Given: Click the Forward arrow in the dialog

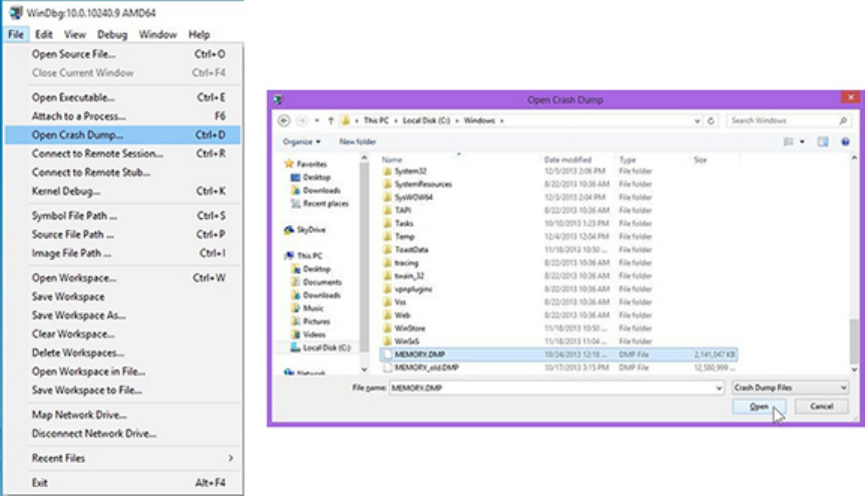Looking at the screenshot, I should [x=302, y=120].
